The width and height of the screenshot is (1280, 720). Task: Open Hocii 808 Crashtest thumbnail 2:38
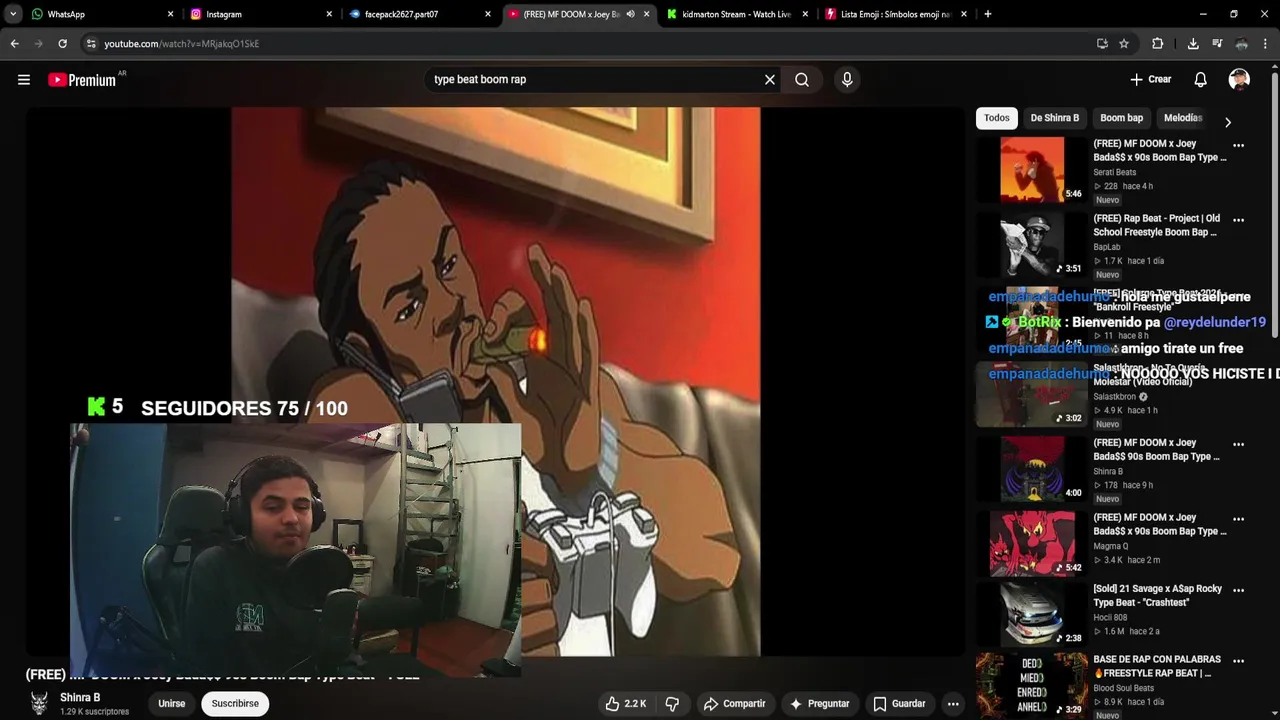tap(1032, 615)
